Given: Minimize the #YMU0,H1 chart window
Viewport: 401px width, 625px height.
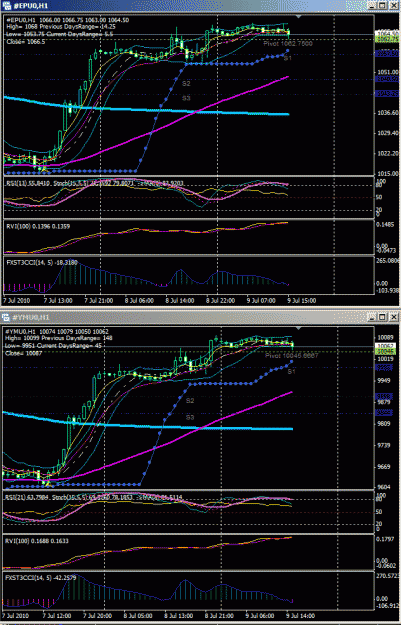Looking at the screenshot, I should coord(372,317).
